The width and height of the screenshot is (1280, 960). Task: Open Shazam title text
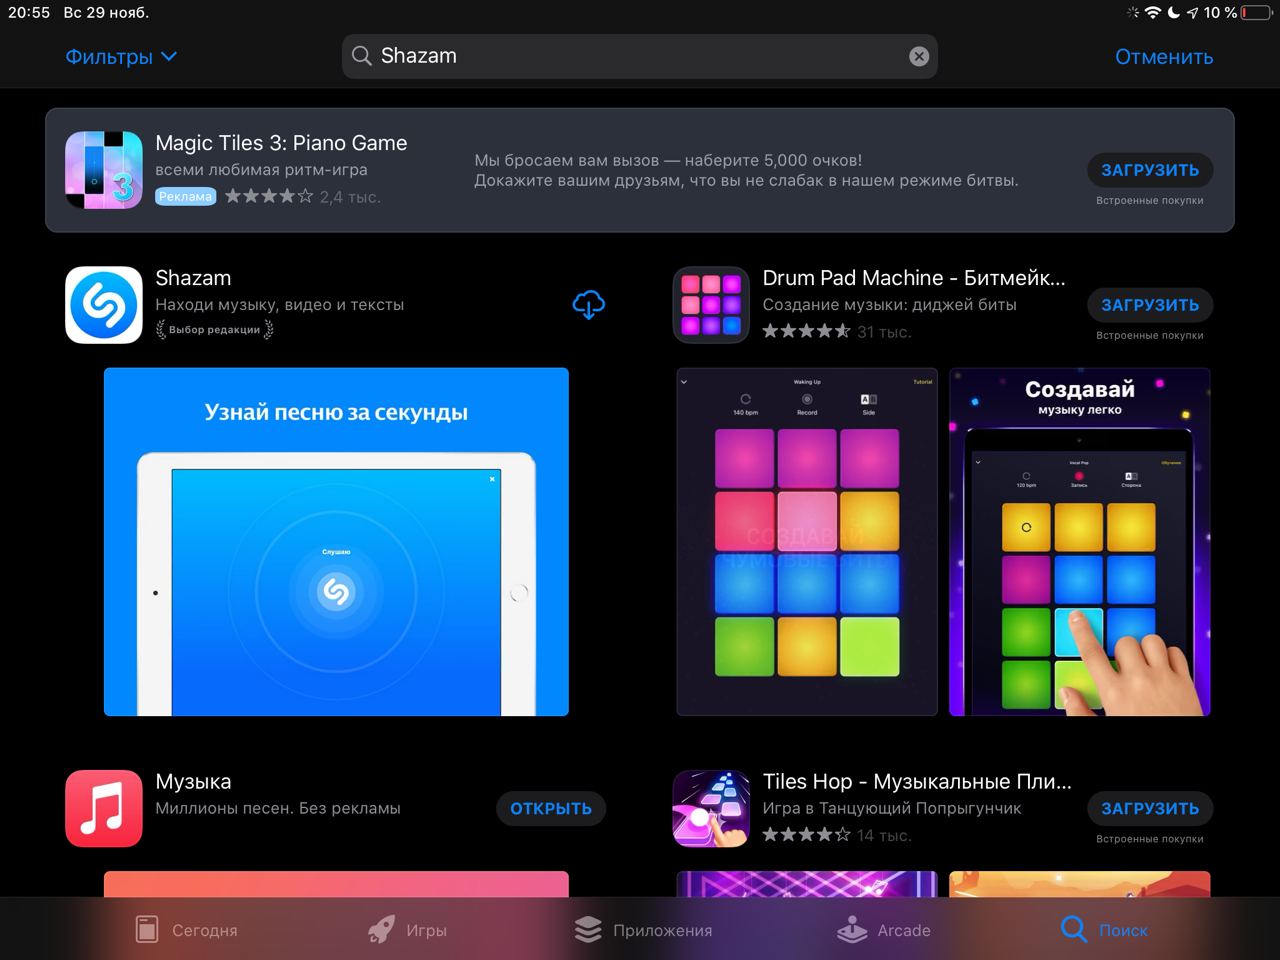[x=193, y=278]
